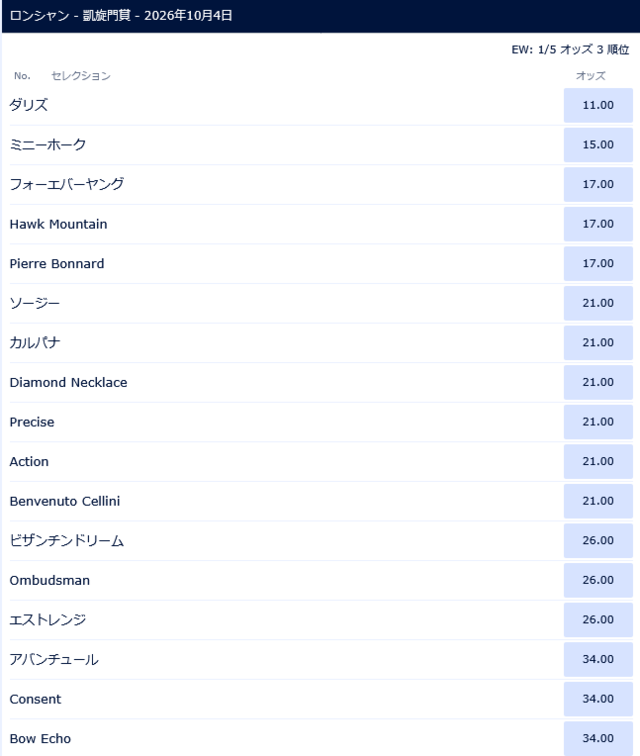This screenshot has height=756, width=640.
Task: Click the odds for エストレンジ
Action: (598, 620)
